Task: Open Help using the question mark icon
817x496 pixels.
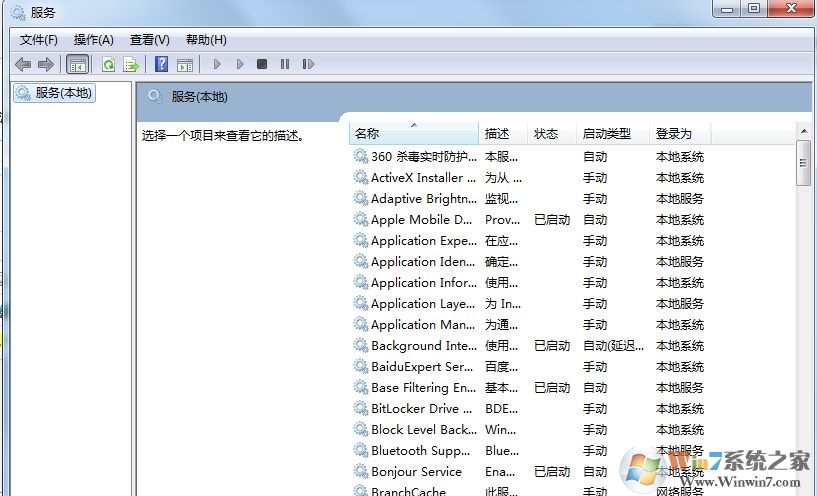Action: point(161,65)
